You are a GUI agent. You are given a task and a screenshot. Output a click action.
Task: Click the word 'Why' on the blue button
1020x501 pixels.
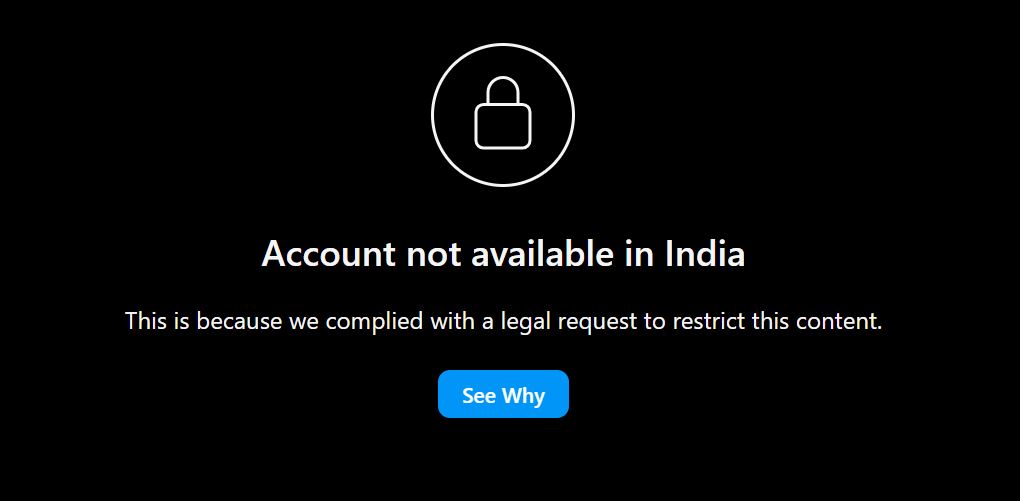pyautogui.click(x=523, y=396)
